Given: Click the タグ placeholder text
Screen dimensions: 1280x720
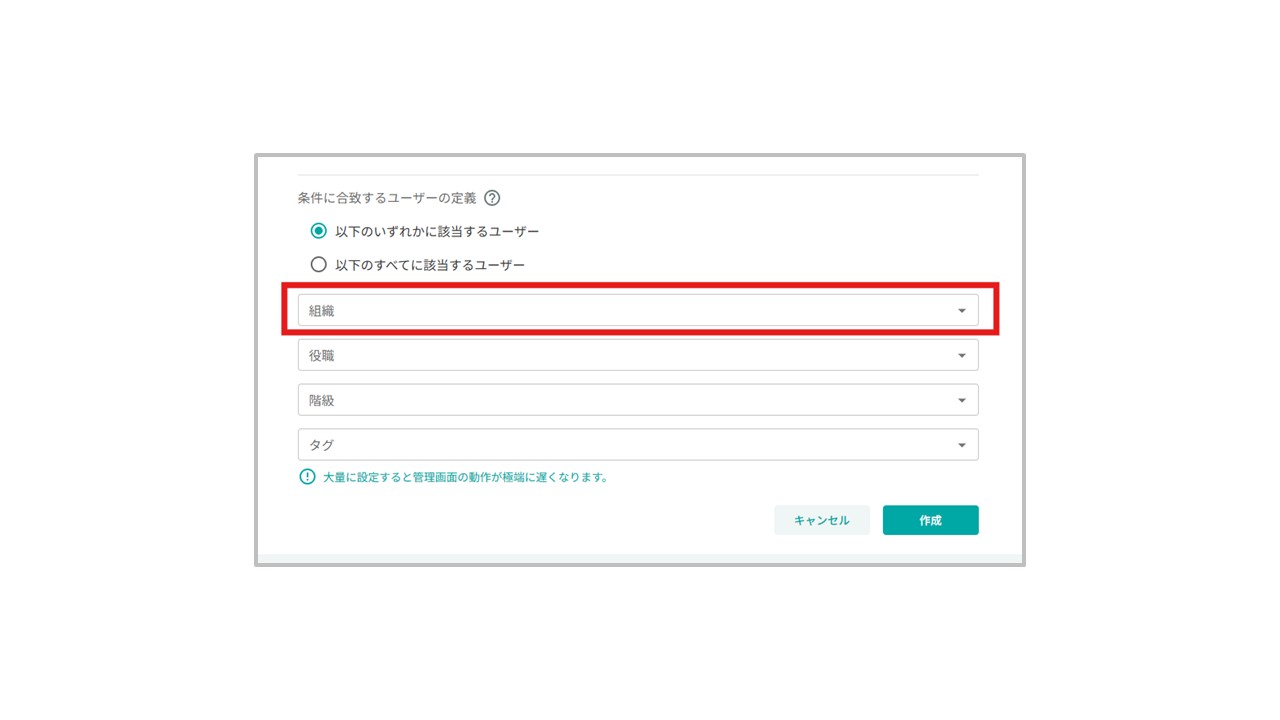Looking at the screenshot, I should click(x=321, y=445).
